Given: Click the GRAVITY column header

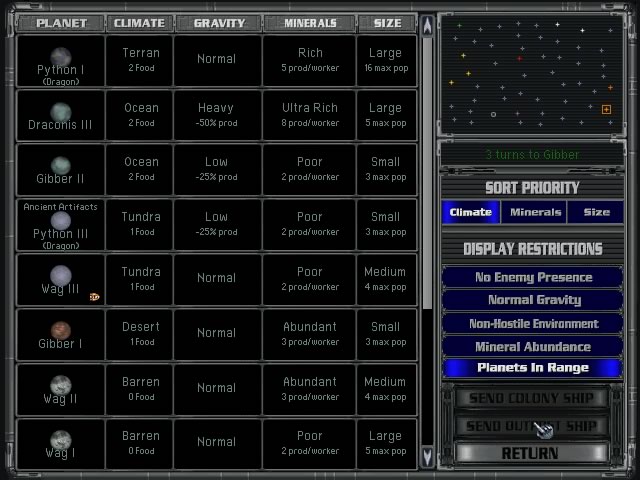Looking at the screenshot, I should (219, 23).
